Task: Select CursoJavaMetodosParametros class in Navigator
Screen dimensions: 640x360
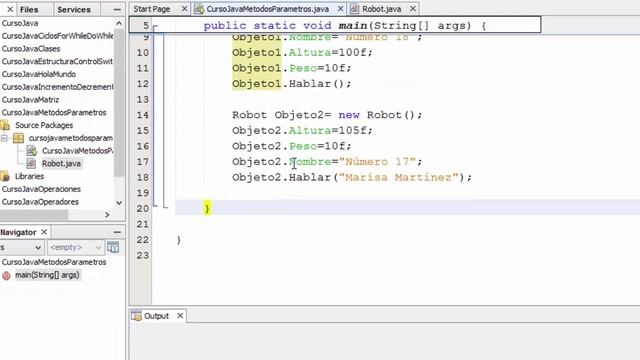Action: [x=54, y=262]
